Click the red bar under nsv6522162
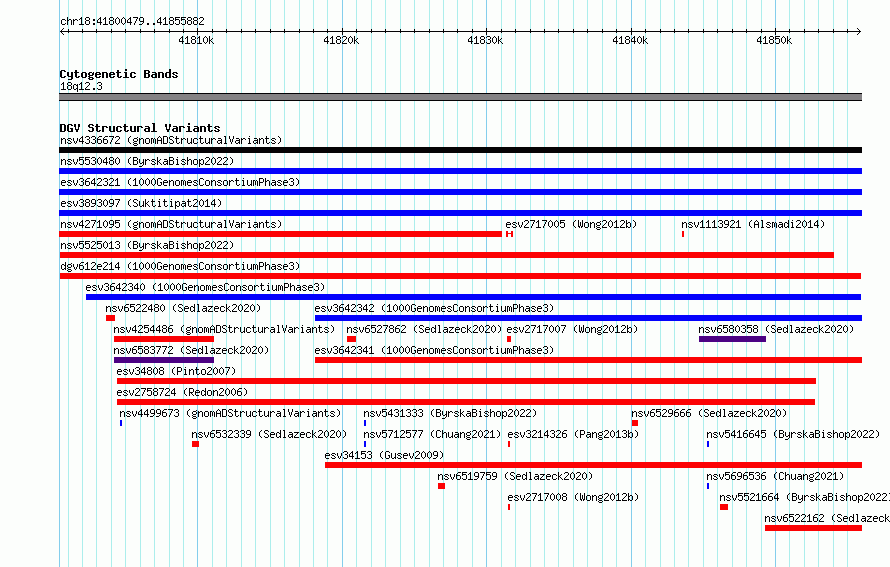Screen dimensions: 890x567 813,528
